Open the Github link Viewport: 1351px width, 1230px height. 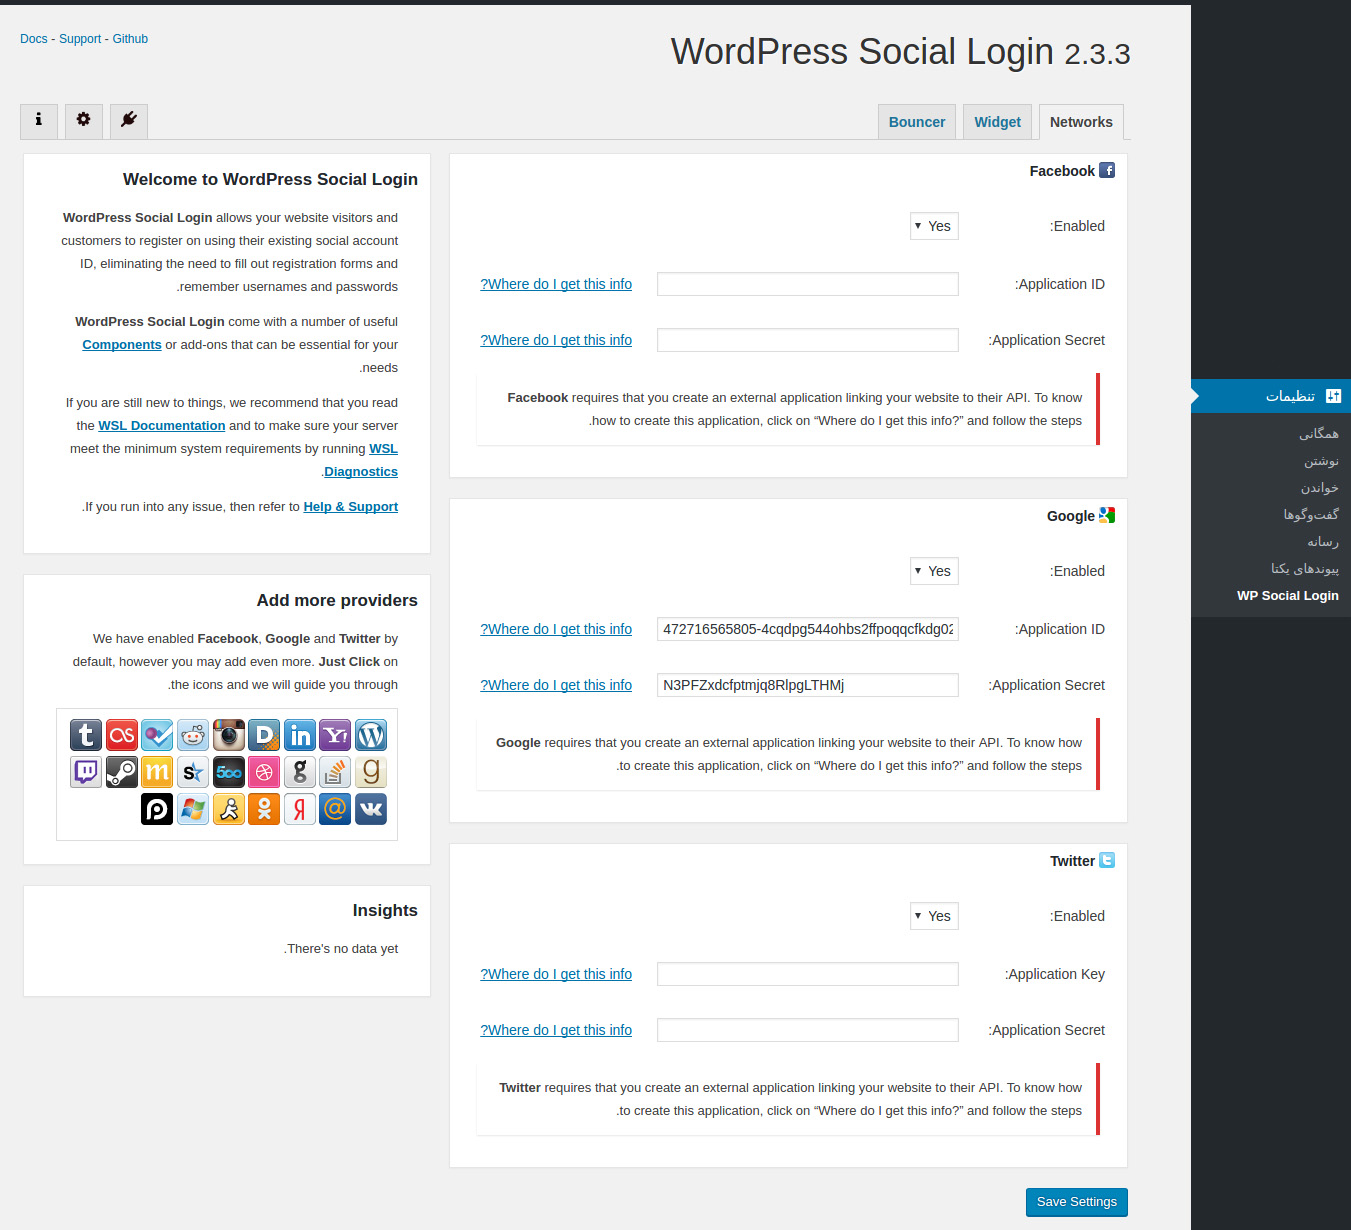click(130, 39)
